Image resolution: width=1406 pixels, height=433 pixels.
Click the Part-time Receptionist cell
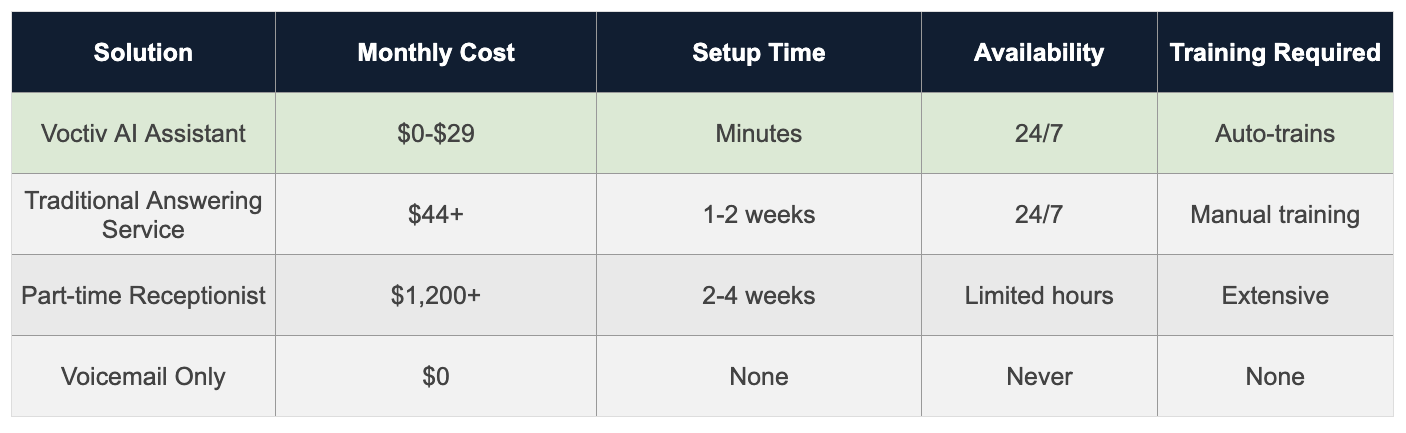[x=143, y=295]
